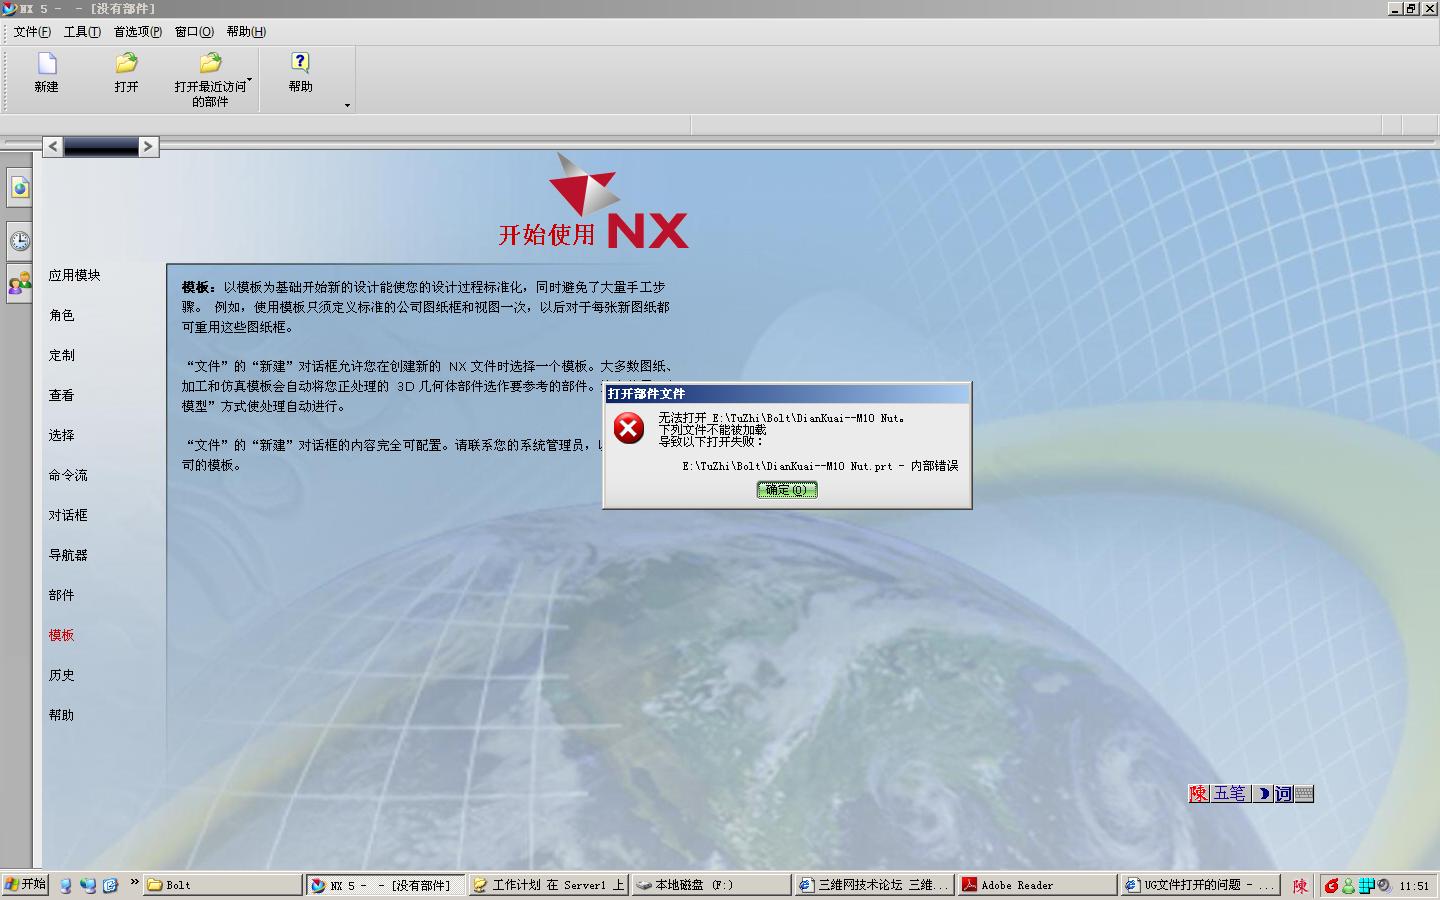
Task: Click the 11:51 system clock
Action: [x=1414, y=886]
